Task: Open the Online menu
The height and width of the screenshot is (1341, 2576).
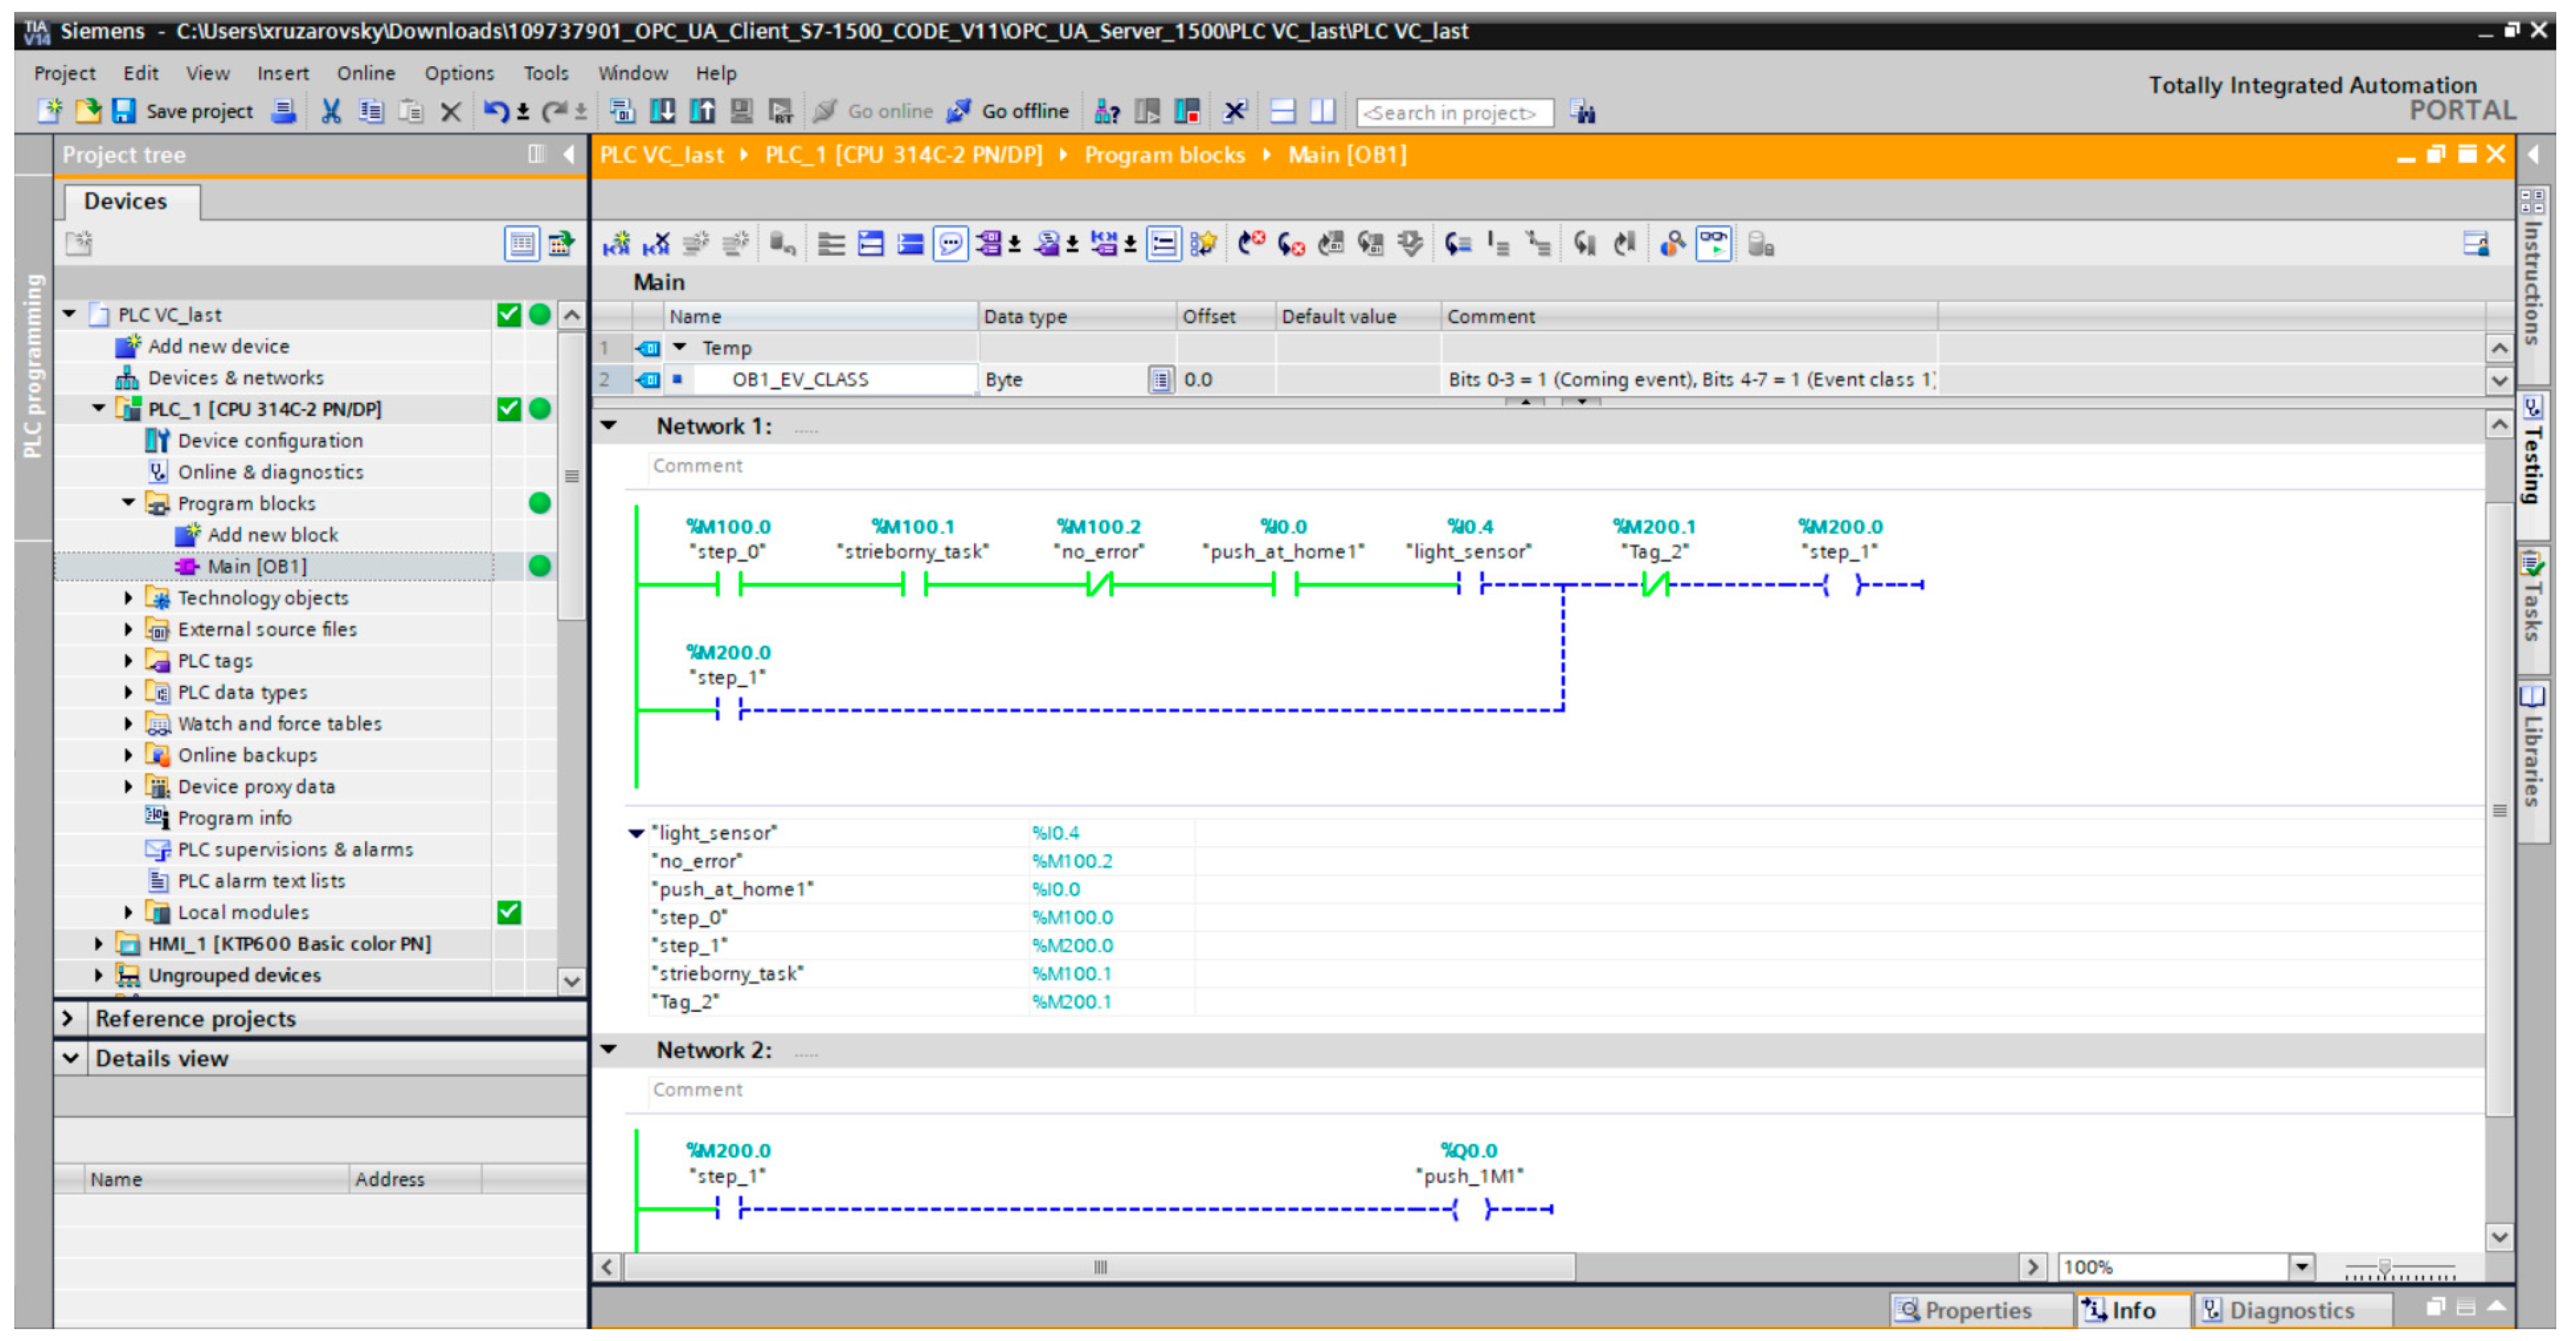Action: tap(365, 73)
